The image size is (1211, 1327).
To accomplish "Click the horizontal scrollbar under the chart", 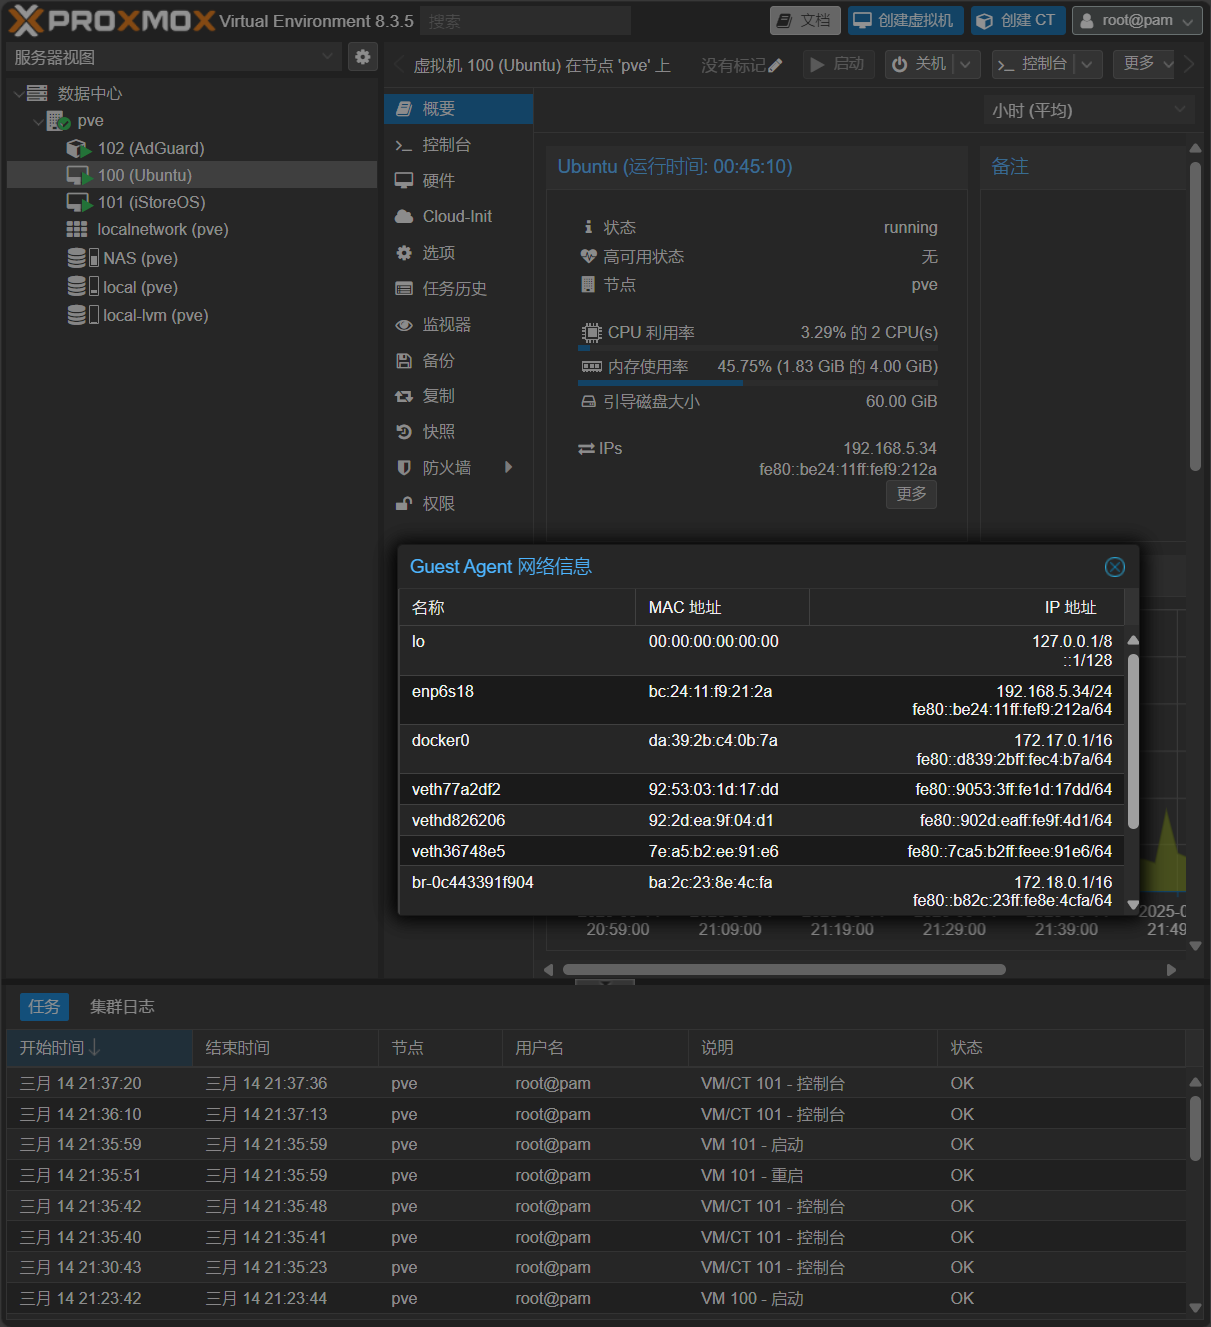I will pos(784,969).
